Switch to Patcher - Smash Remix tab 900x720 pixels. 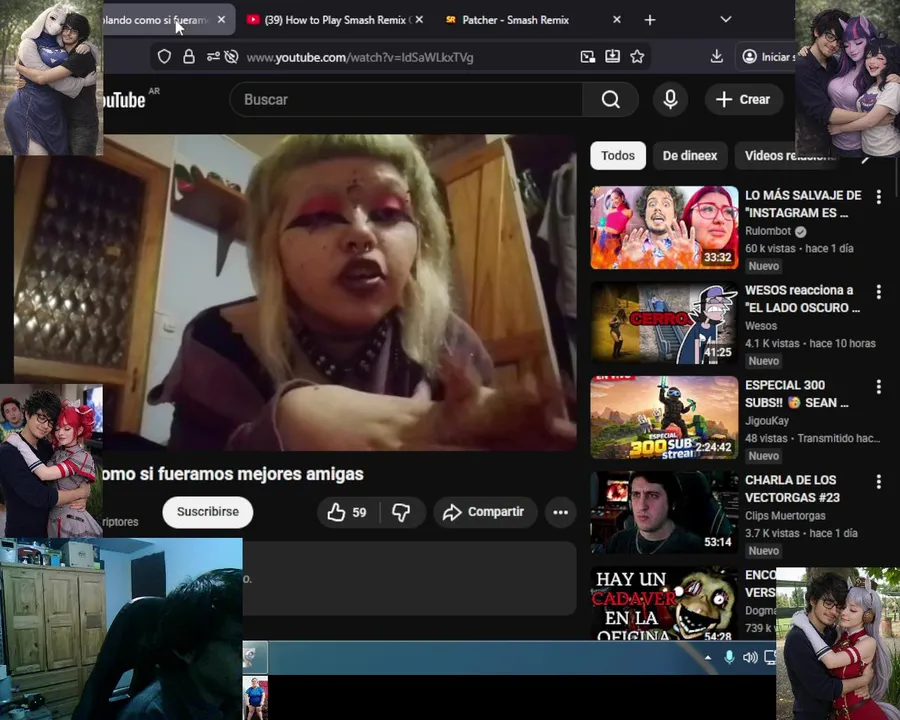515,20
